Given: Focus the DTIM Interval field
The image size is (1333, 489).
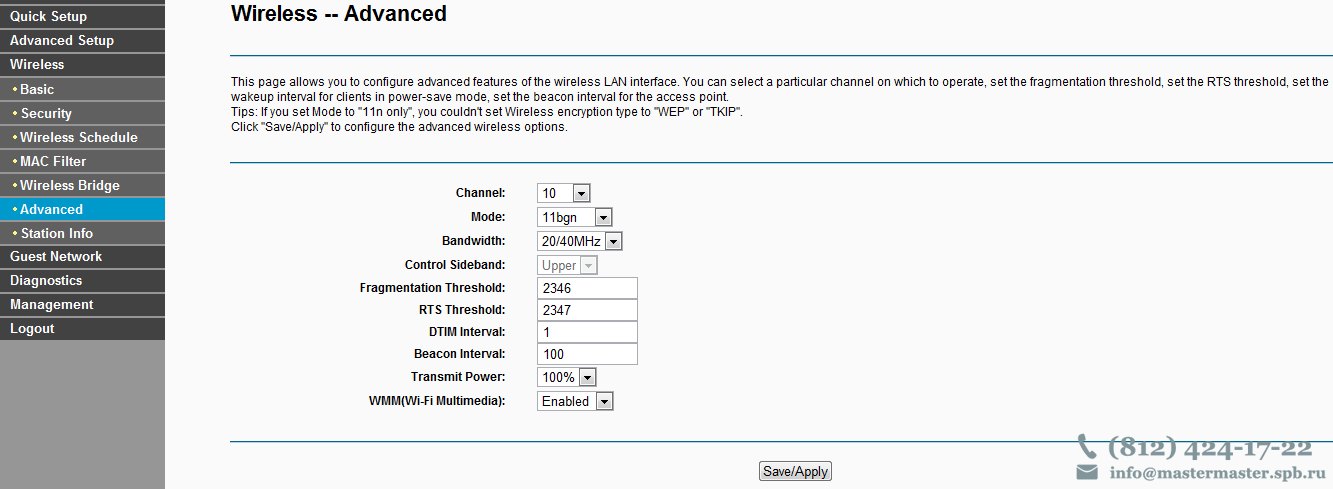Looking at the screenshot, I should coord(587,332).
